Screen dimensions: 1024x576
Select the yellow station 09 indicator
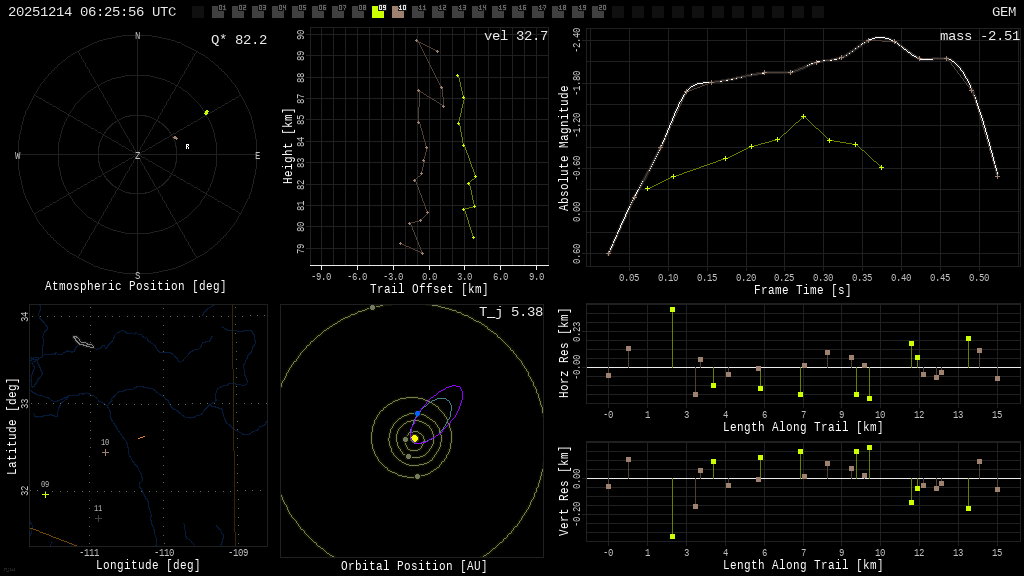pyautogui.click(x=378, y=12)
